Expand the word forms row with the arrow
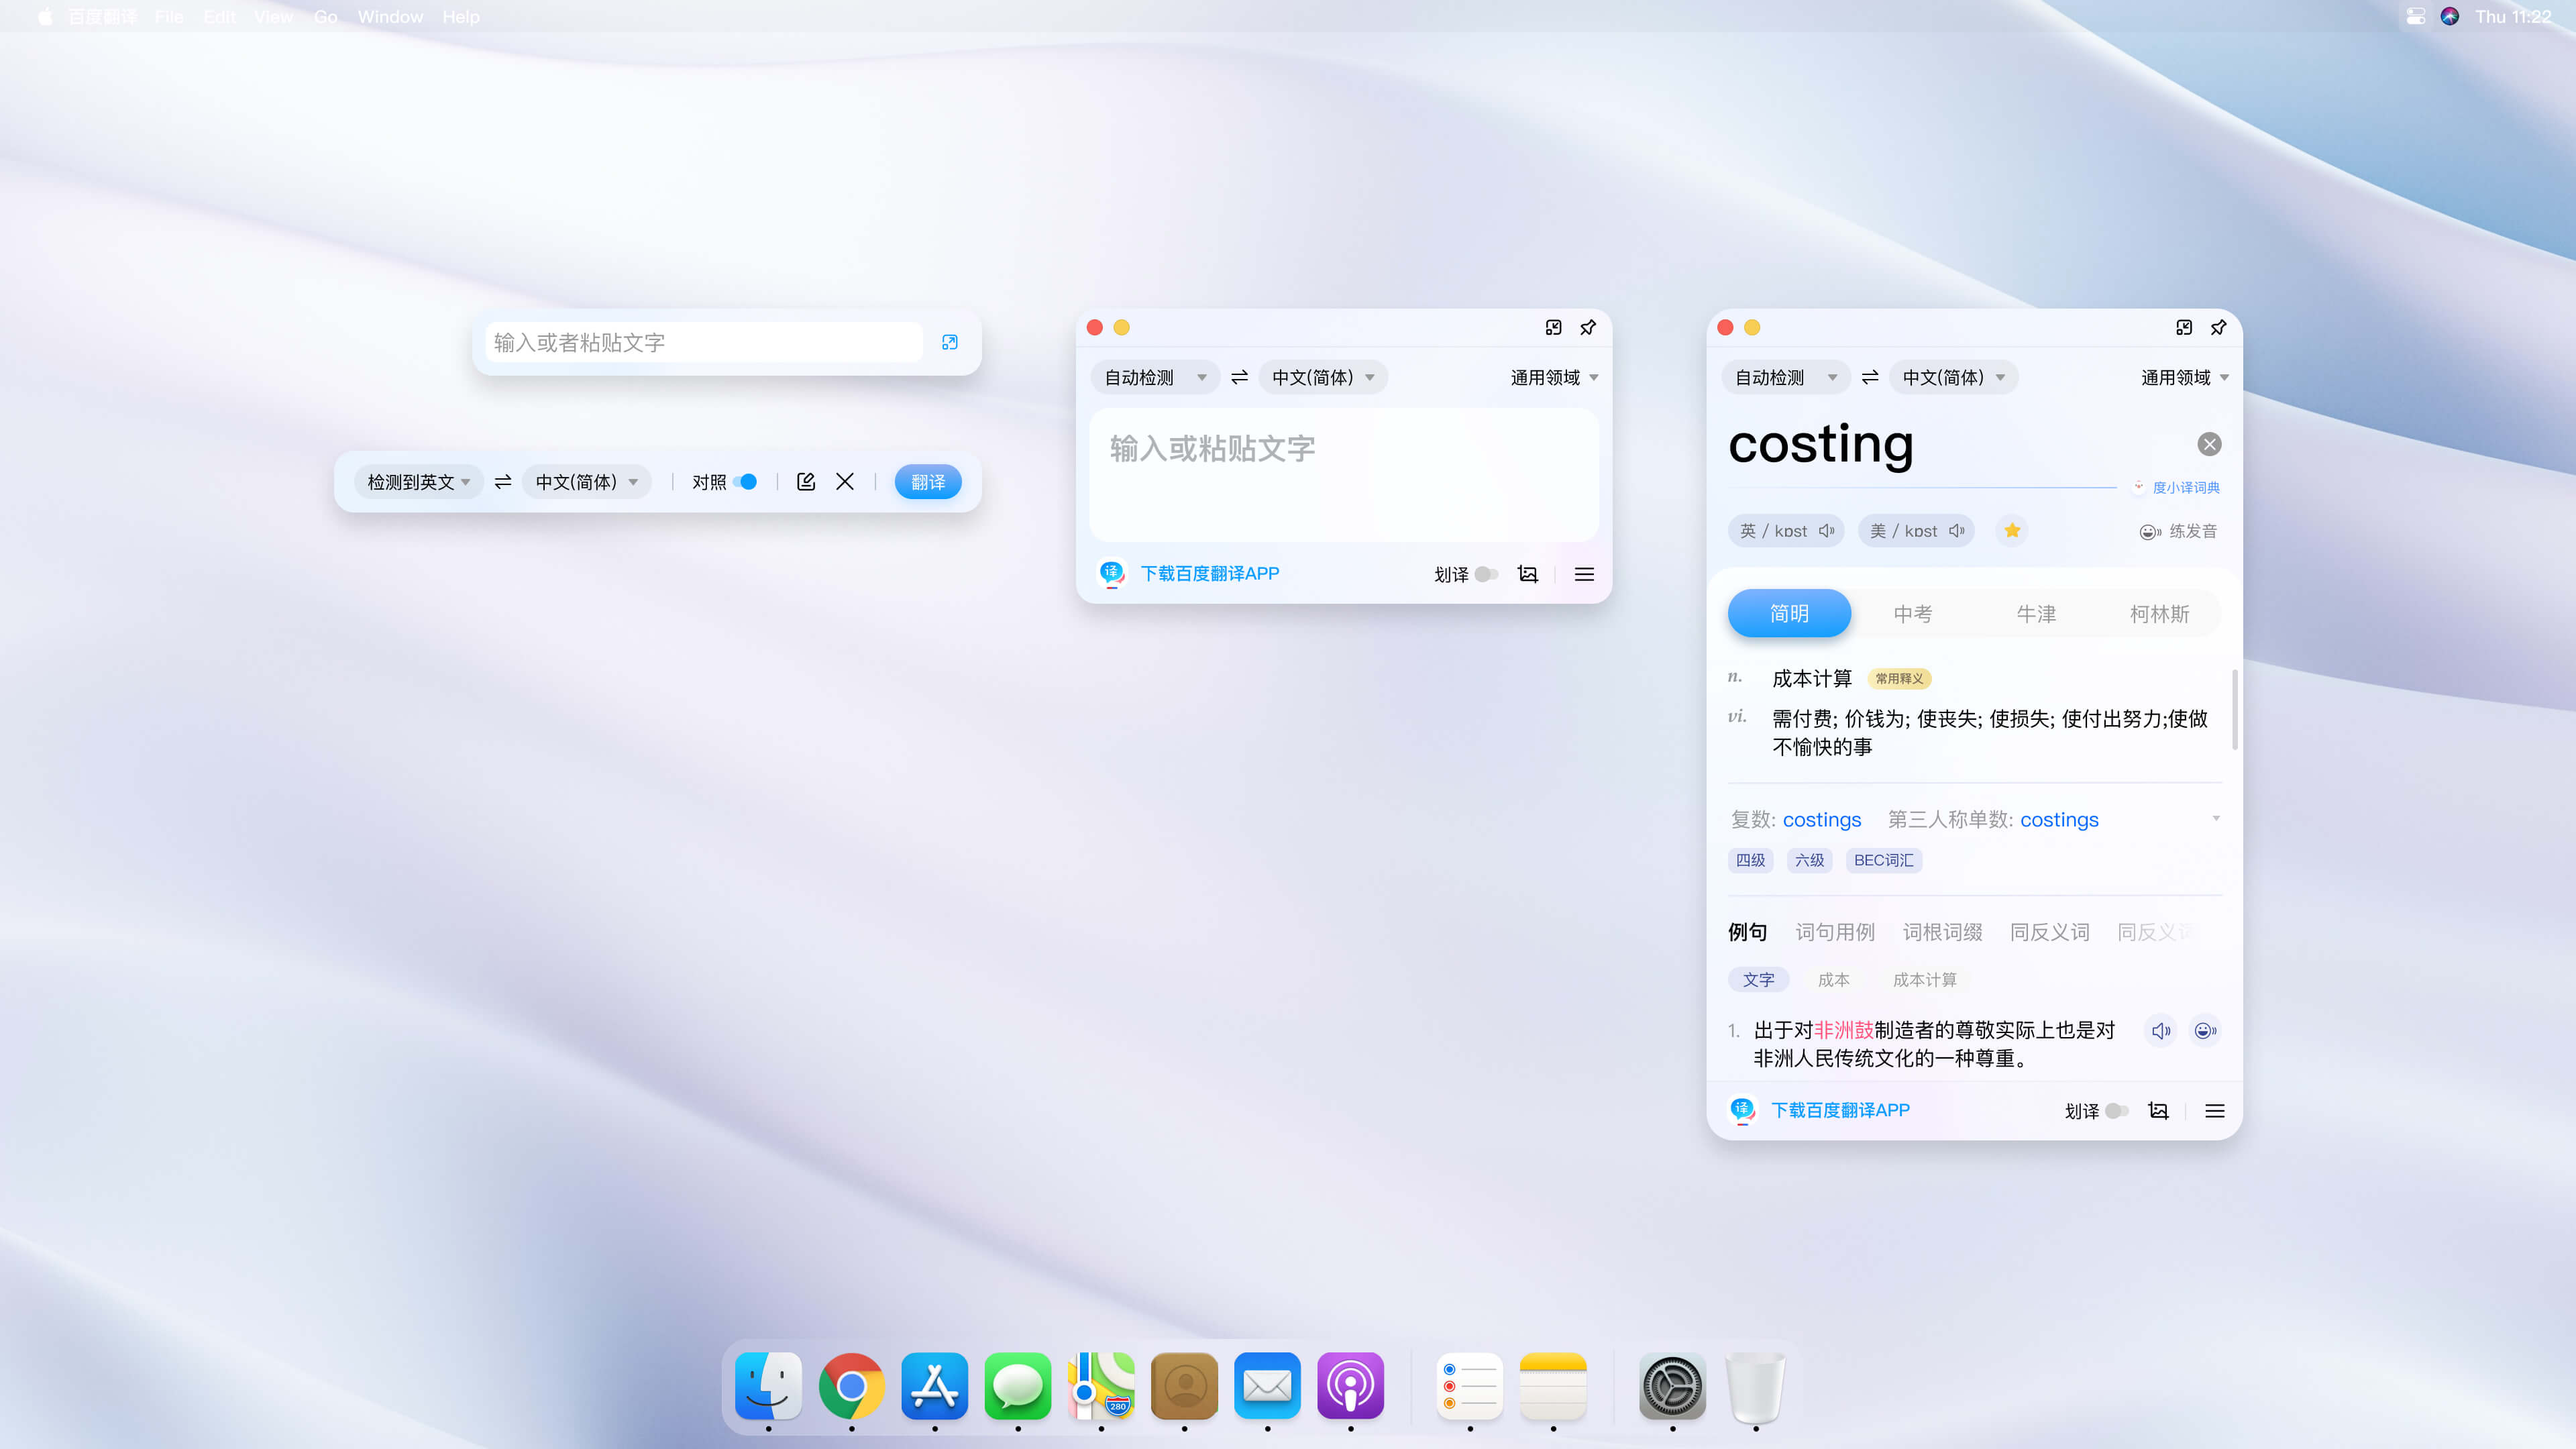This screenshot has height=1449, width=2576. point(2216,818)
